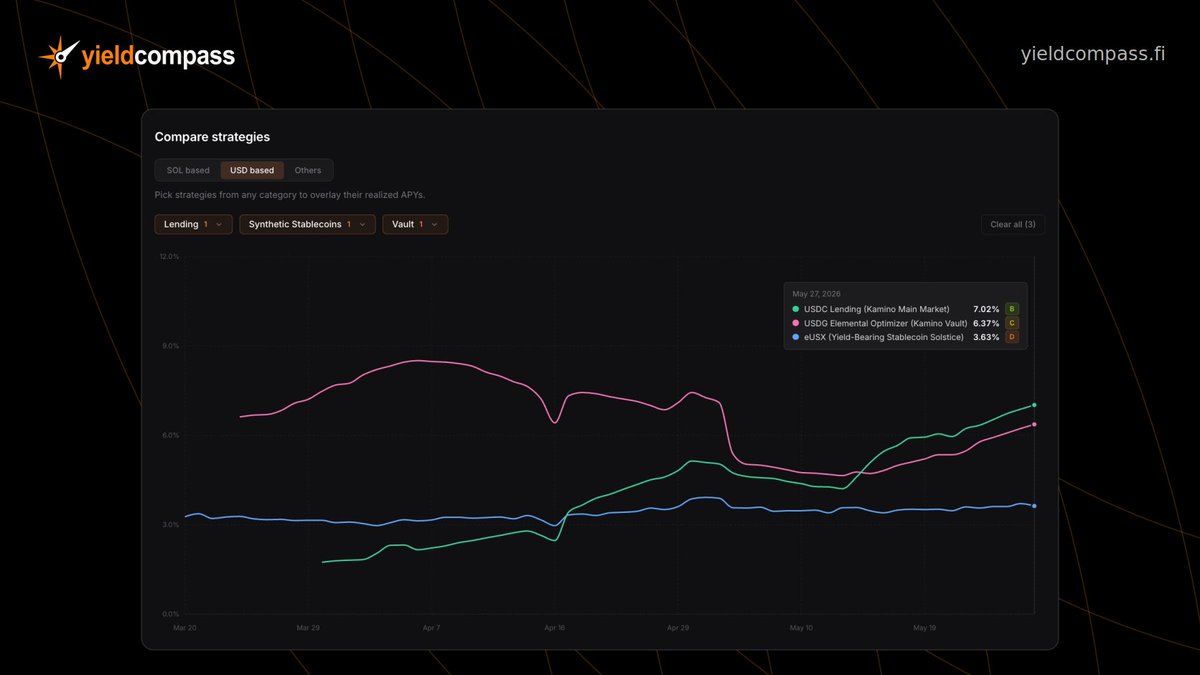1200x675 pixels.
Task: Click the USDG Elemental Optimizer (Kamino Vault) label
Action: (x=886, y=323)
